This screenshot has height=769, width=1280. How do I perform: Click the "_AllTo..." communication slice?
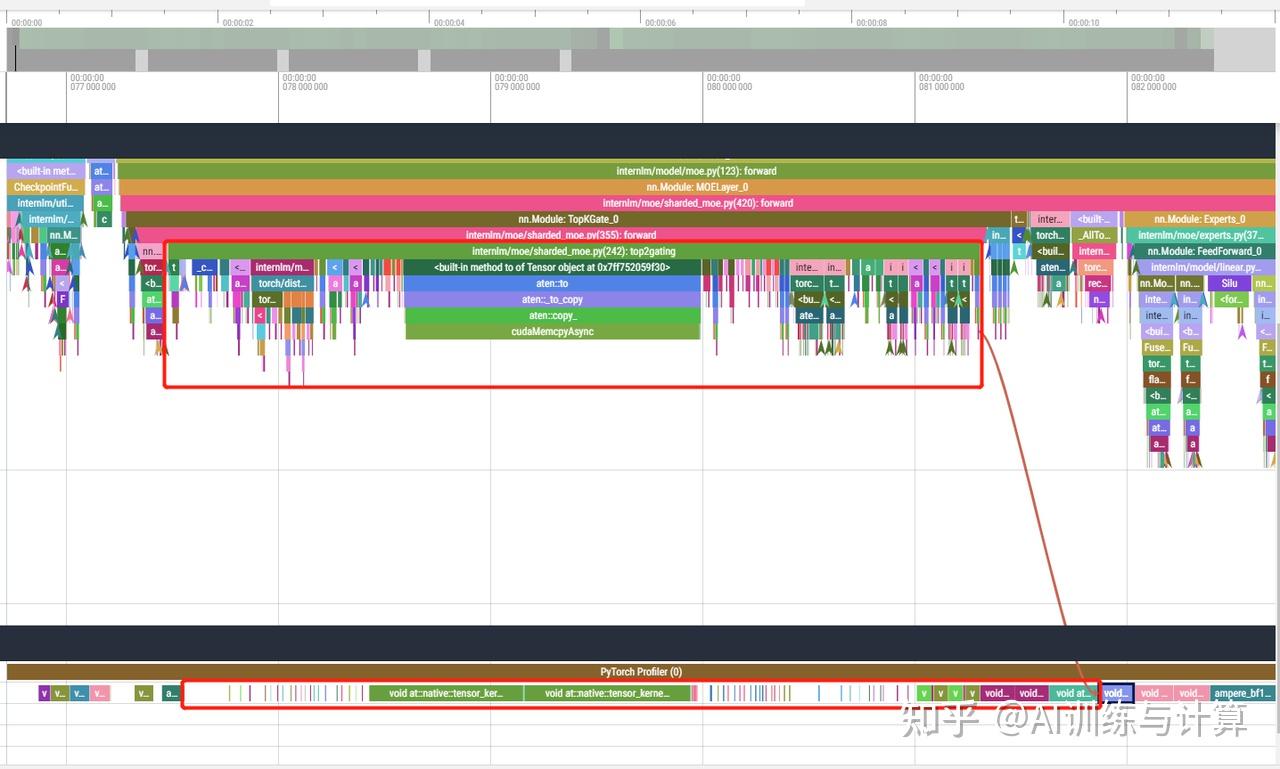[1093, 235]
